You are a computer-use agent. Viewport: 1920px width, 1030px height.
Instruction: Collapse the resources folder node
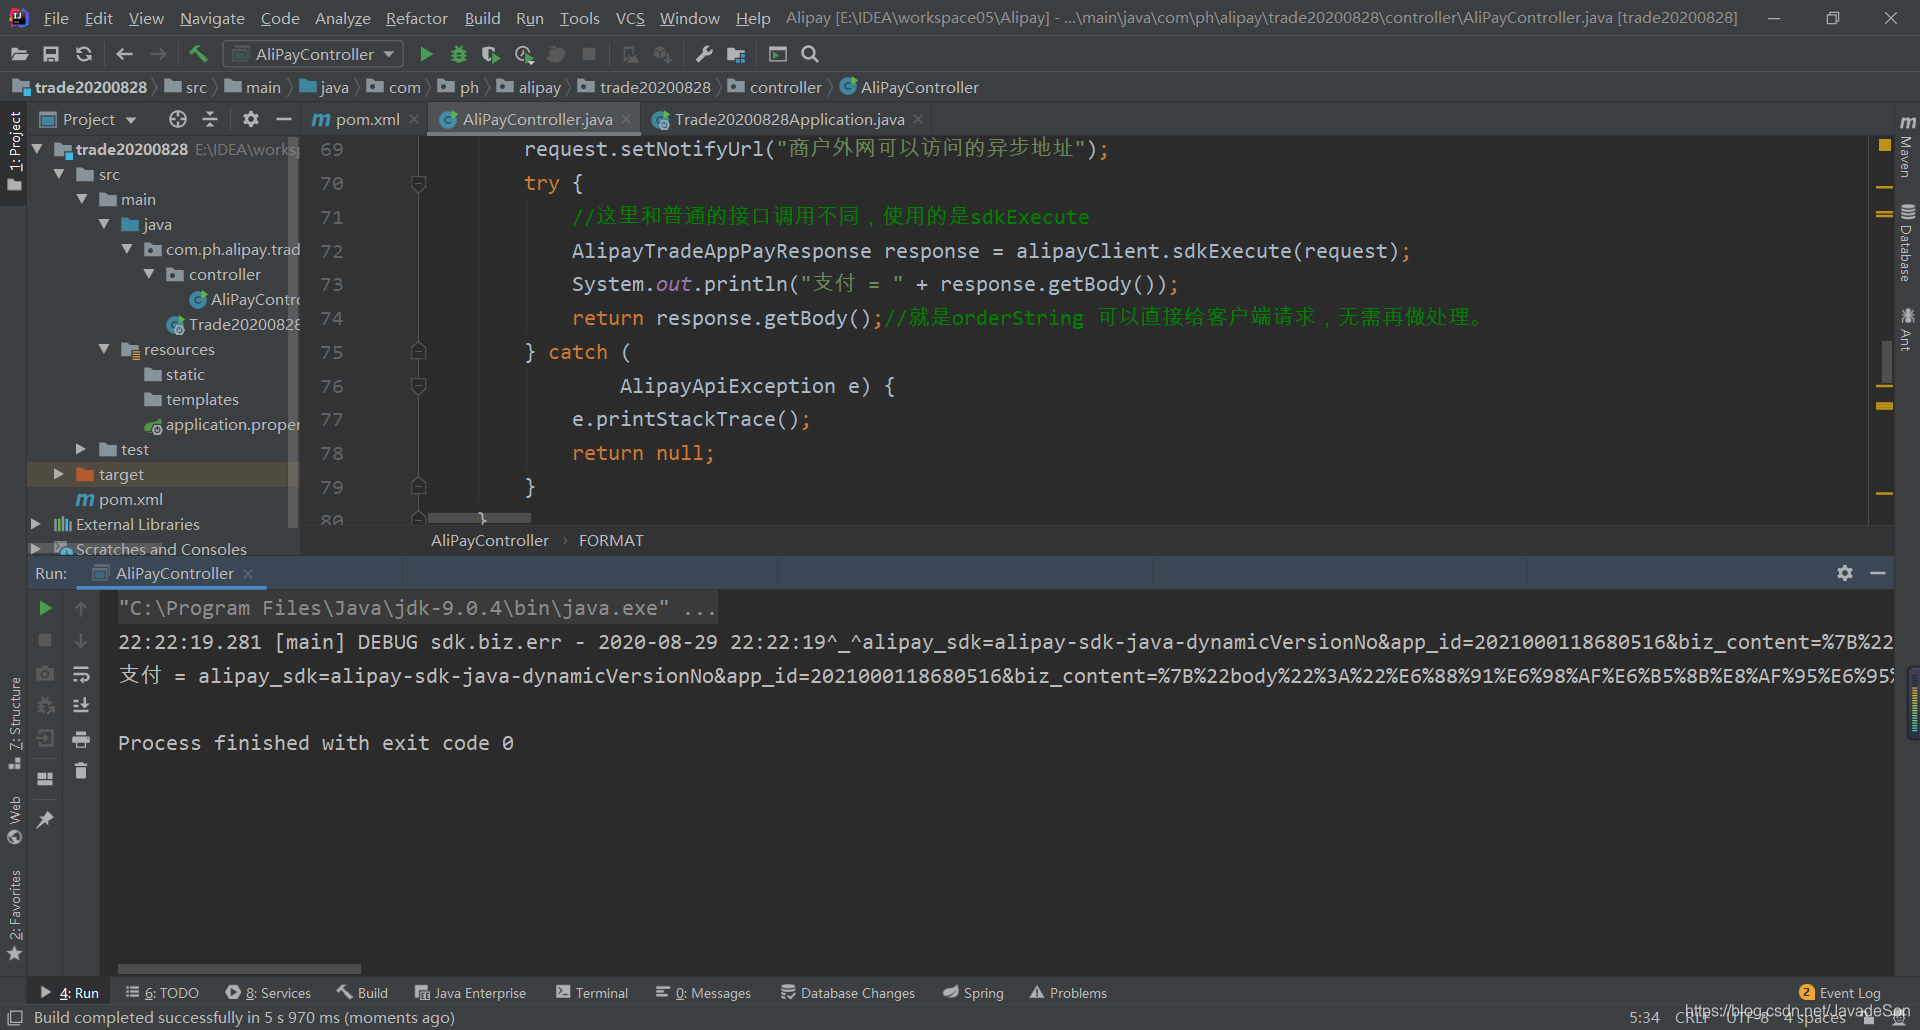104,349
